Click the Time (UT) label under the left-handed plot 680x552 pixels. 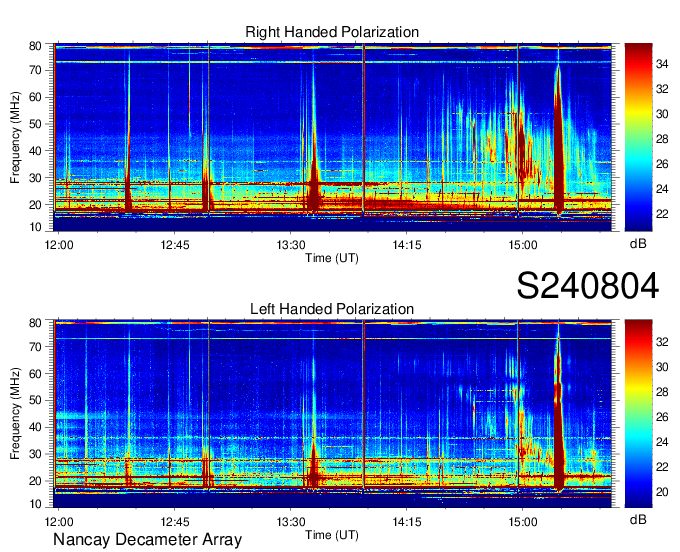(x=332, y=535)
